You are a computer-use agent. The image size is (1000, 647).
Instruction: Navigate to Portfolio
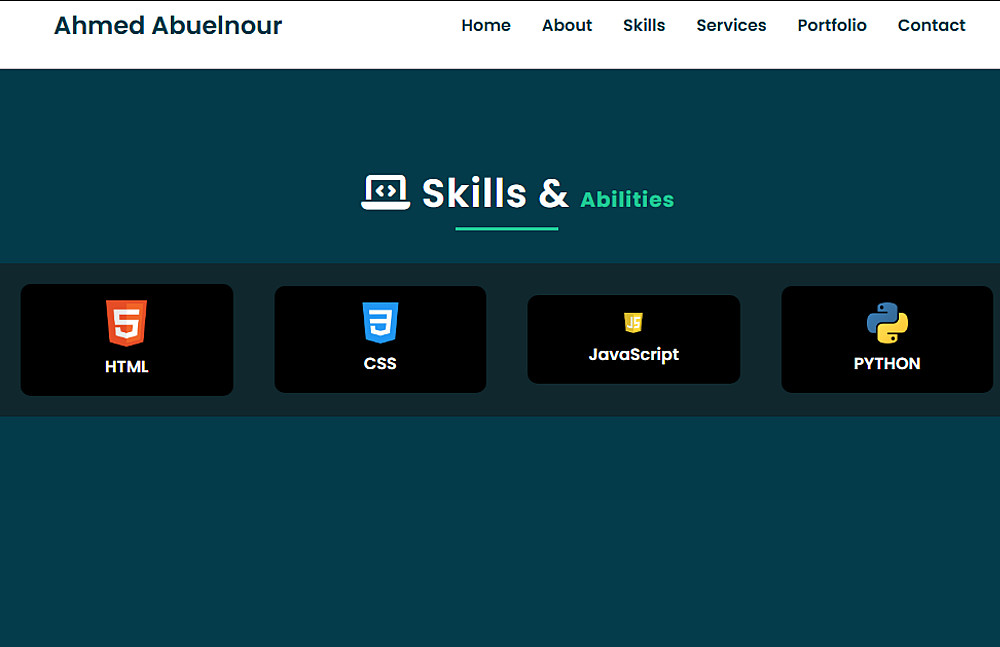(832, 26)
